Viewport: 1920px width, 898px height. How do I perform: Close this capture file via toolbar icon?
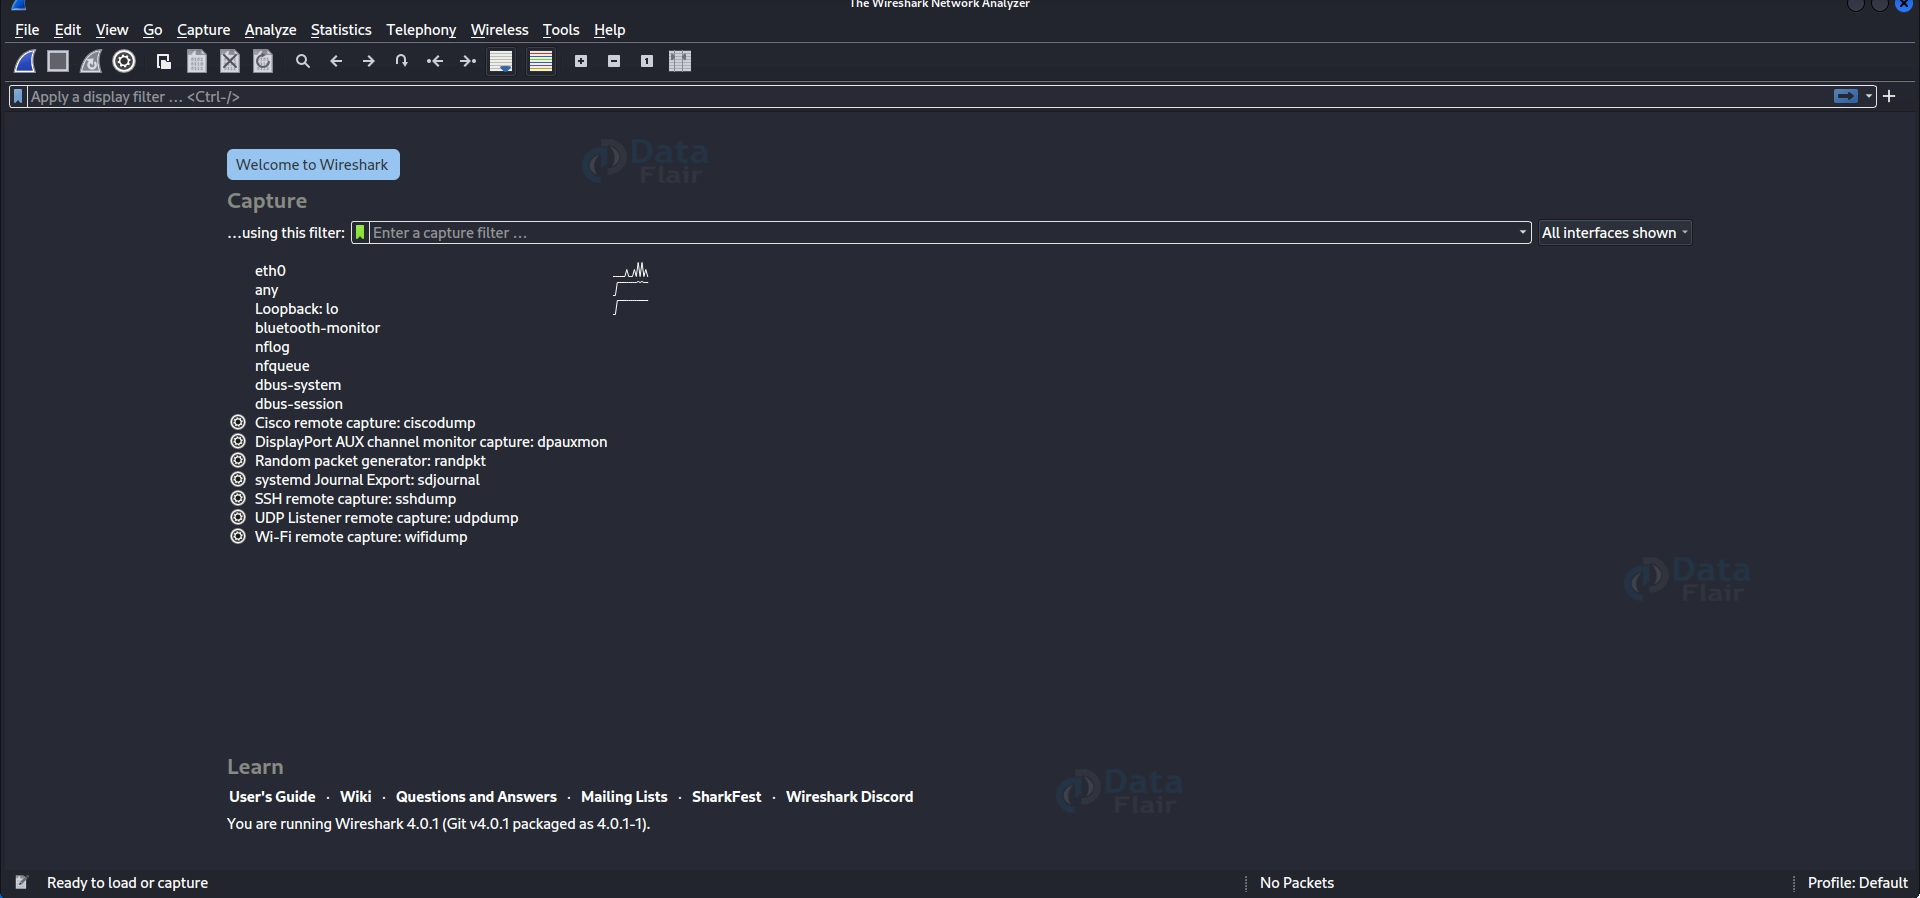230,62
